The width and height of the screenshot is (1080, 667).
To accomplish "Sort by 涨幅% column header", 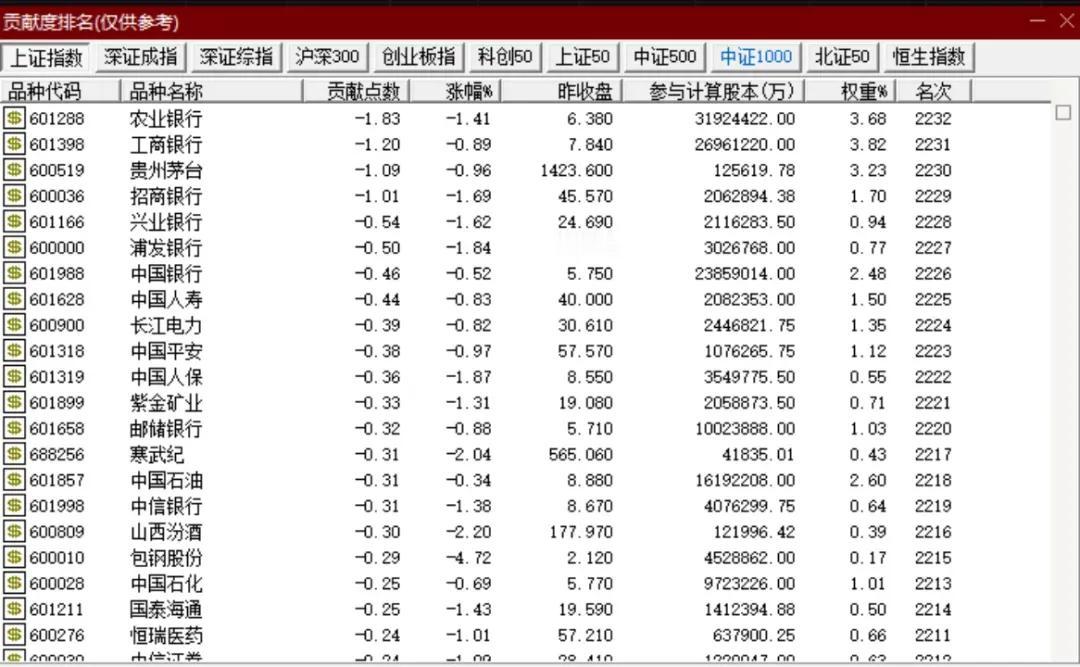I will tap(456, 91).
